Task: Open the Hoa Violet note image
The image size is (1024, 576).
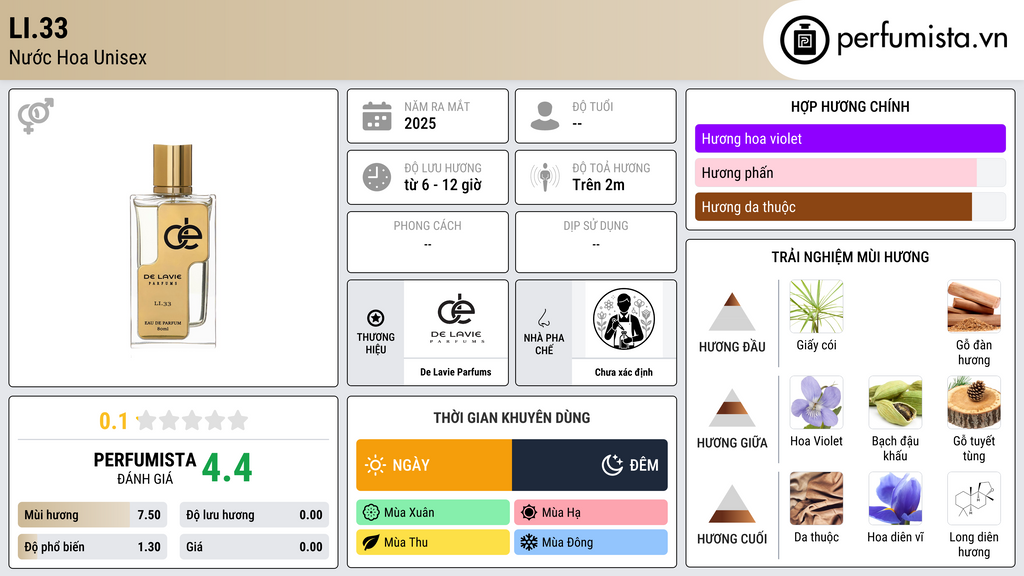Action: 816,402
